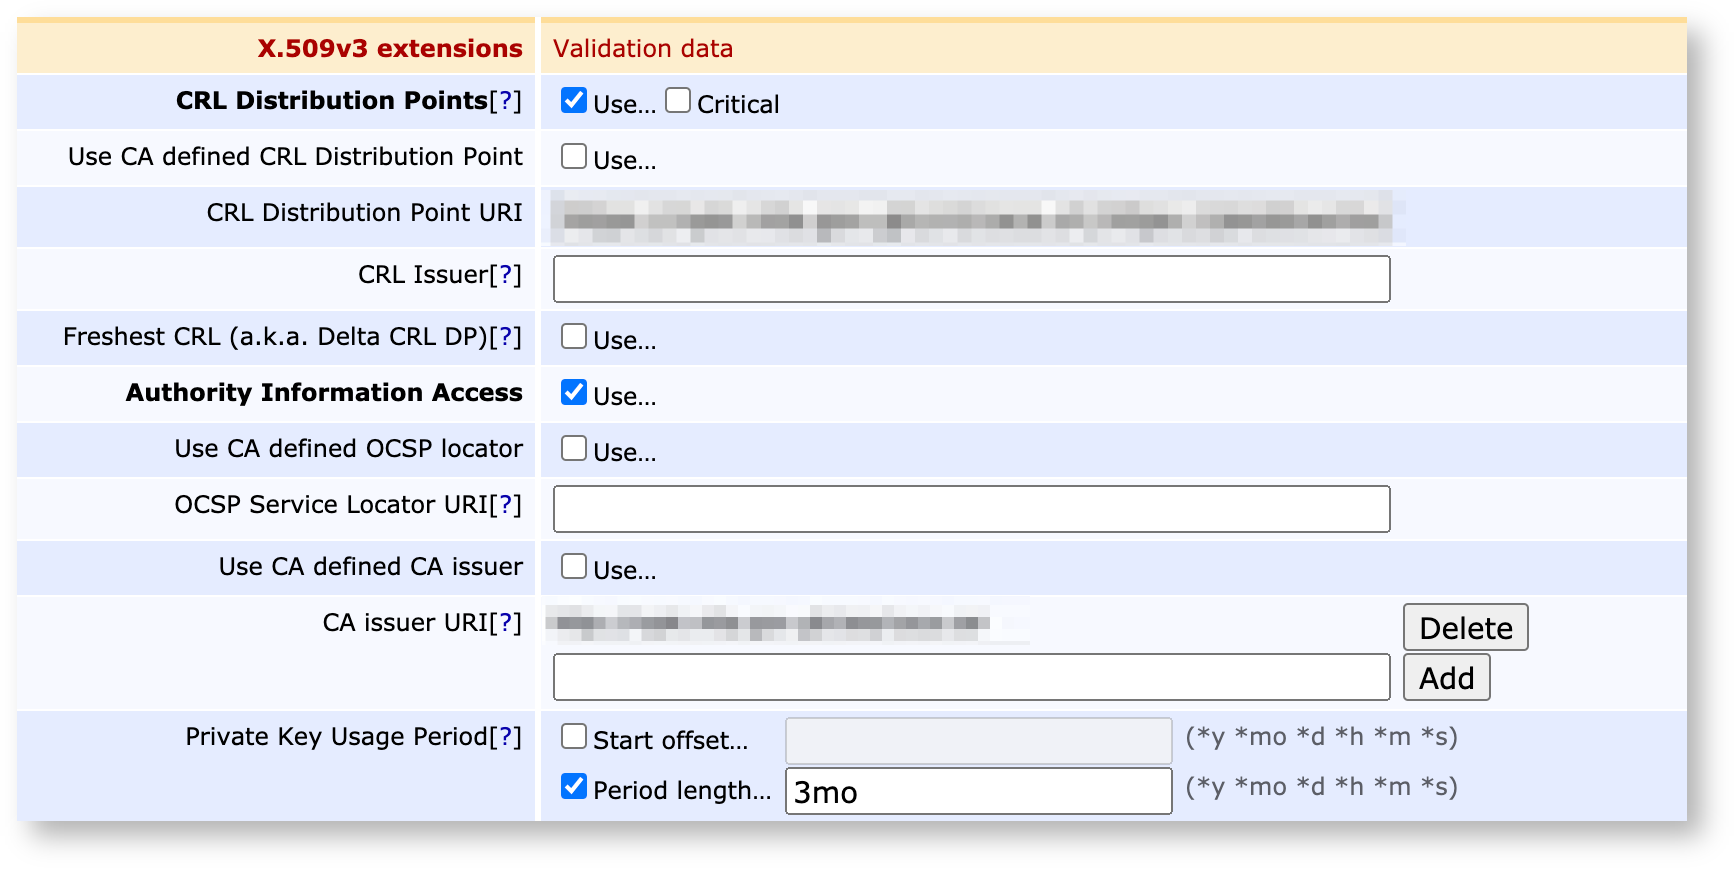This screenshot has height=869, width=1735.
Task: Delete the existing CA issuer URI
Action: point(1465,628)
